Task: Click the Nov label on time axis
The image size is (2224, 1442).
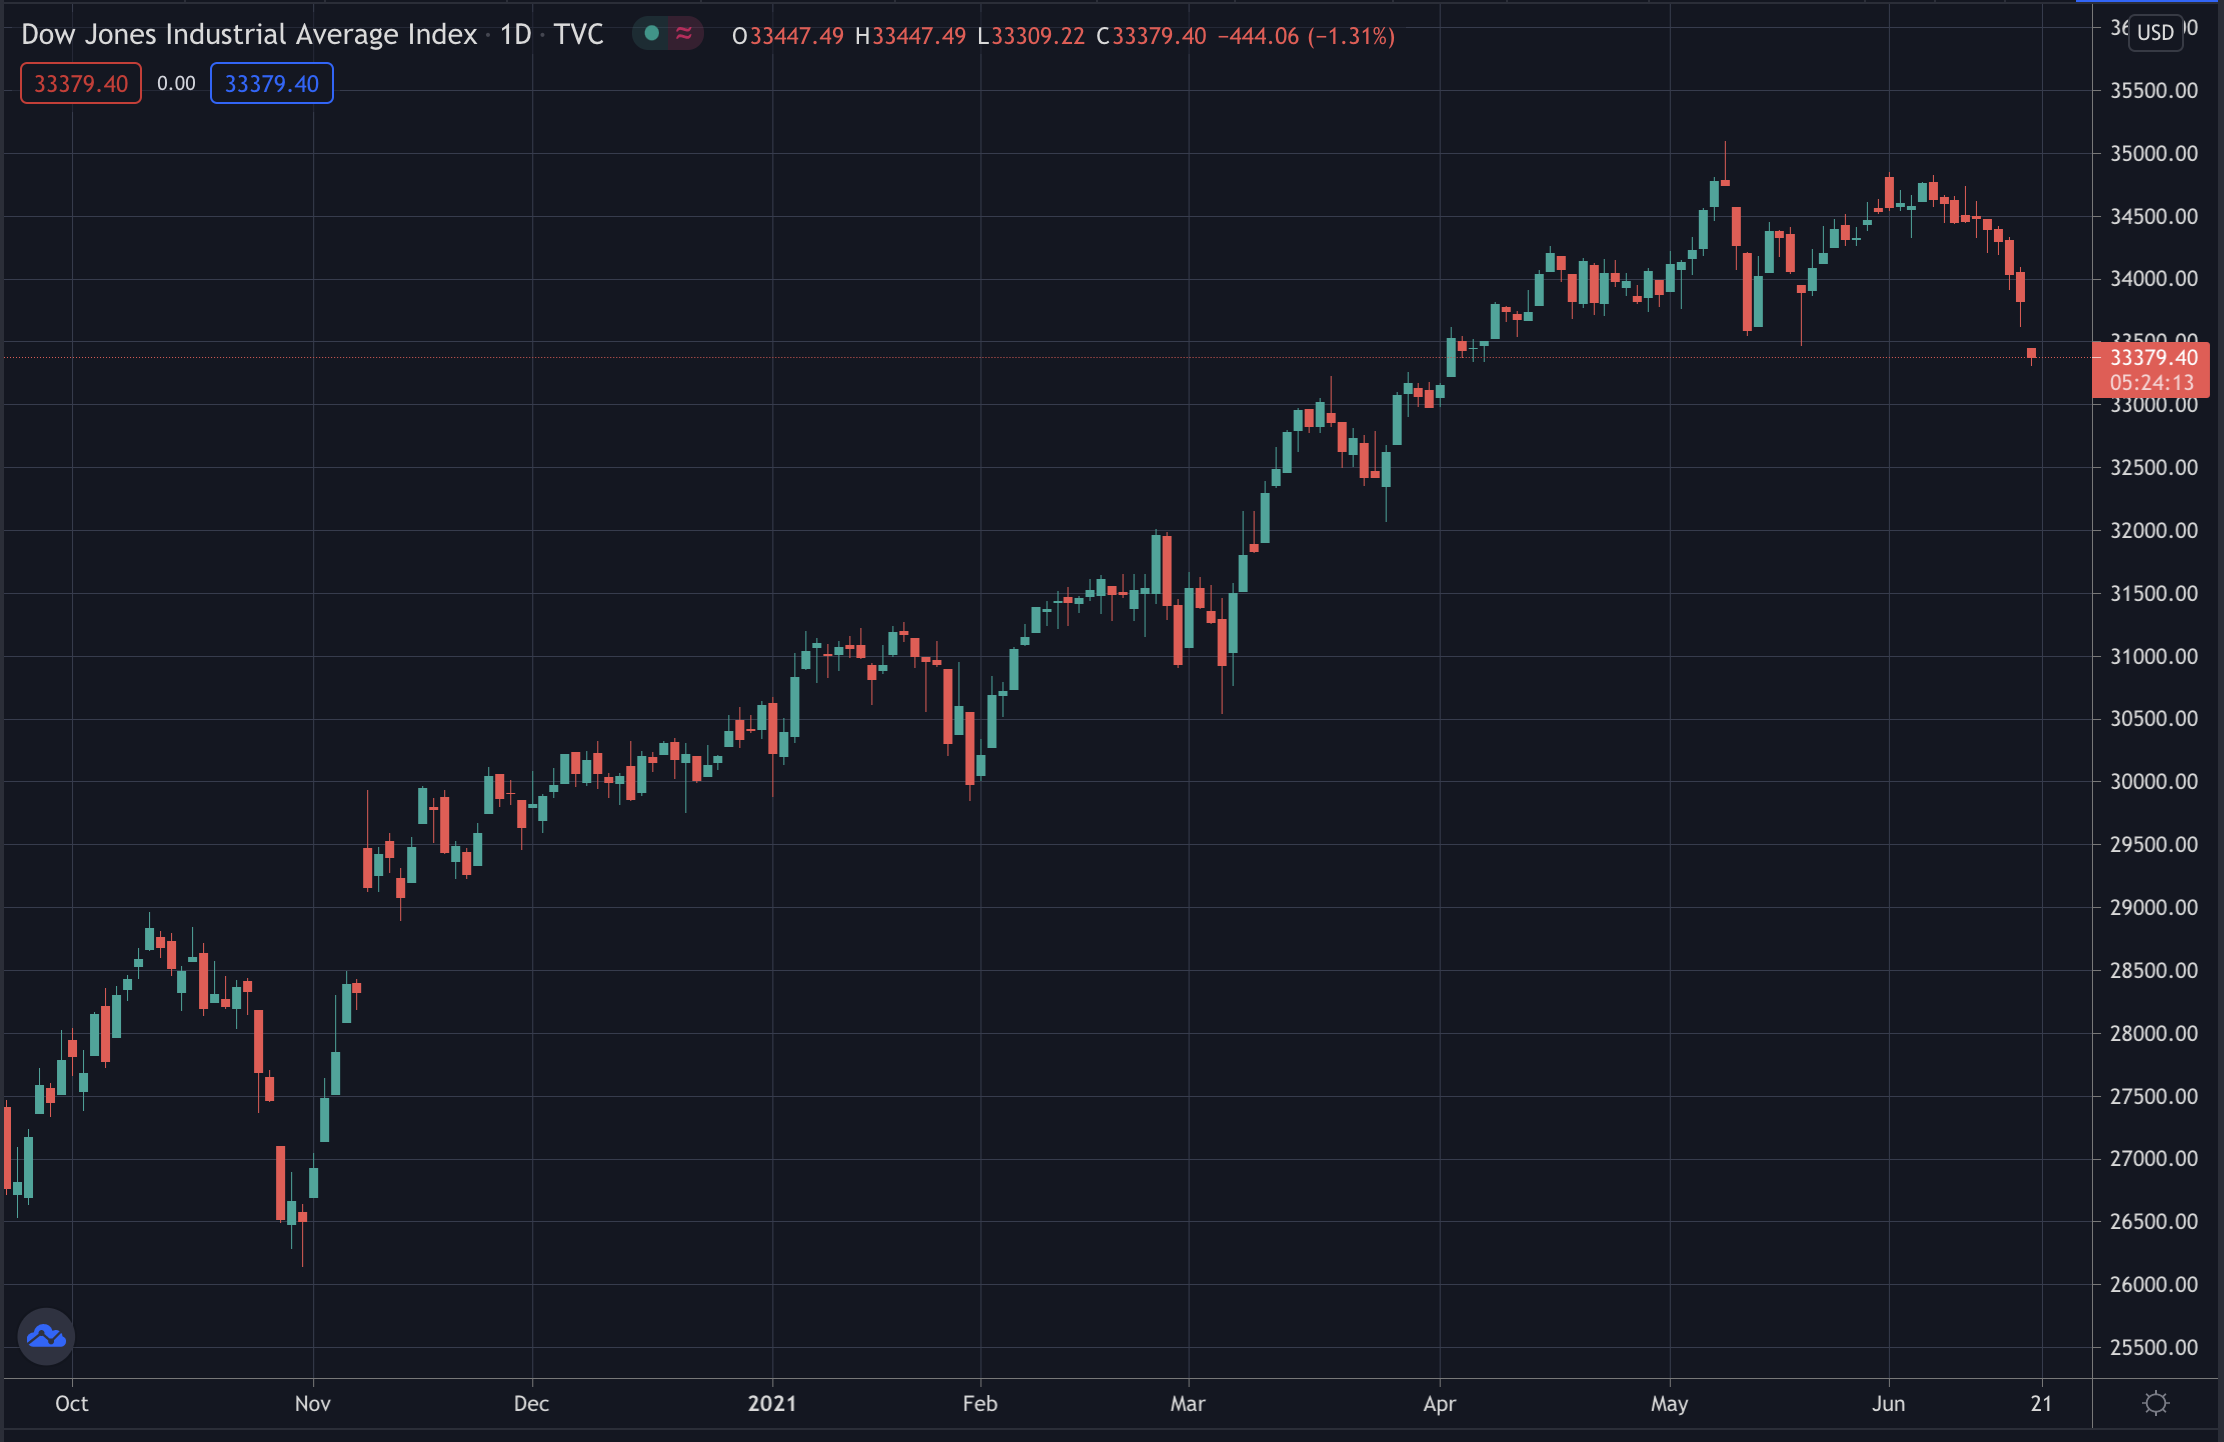Action: coord(313,1403)
